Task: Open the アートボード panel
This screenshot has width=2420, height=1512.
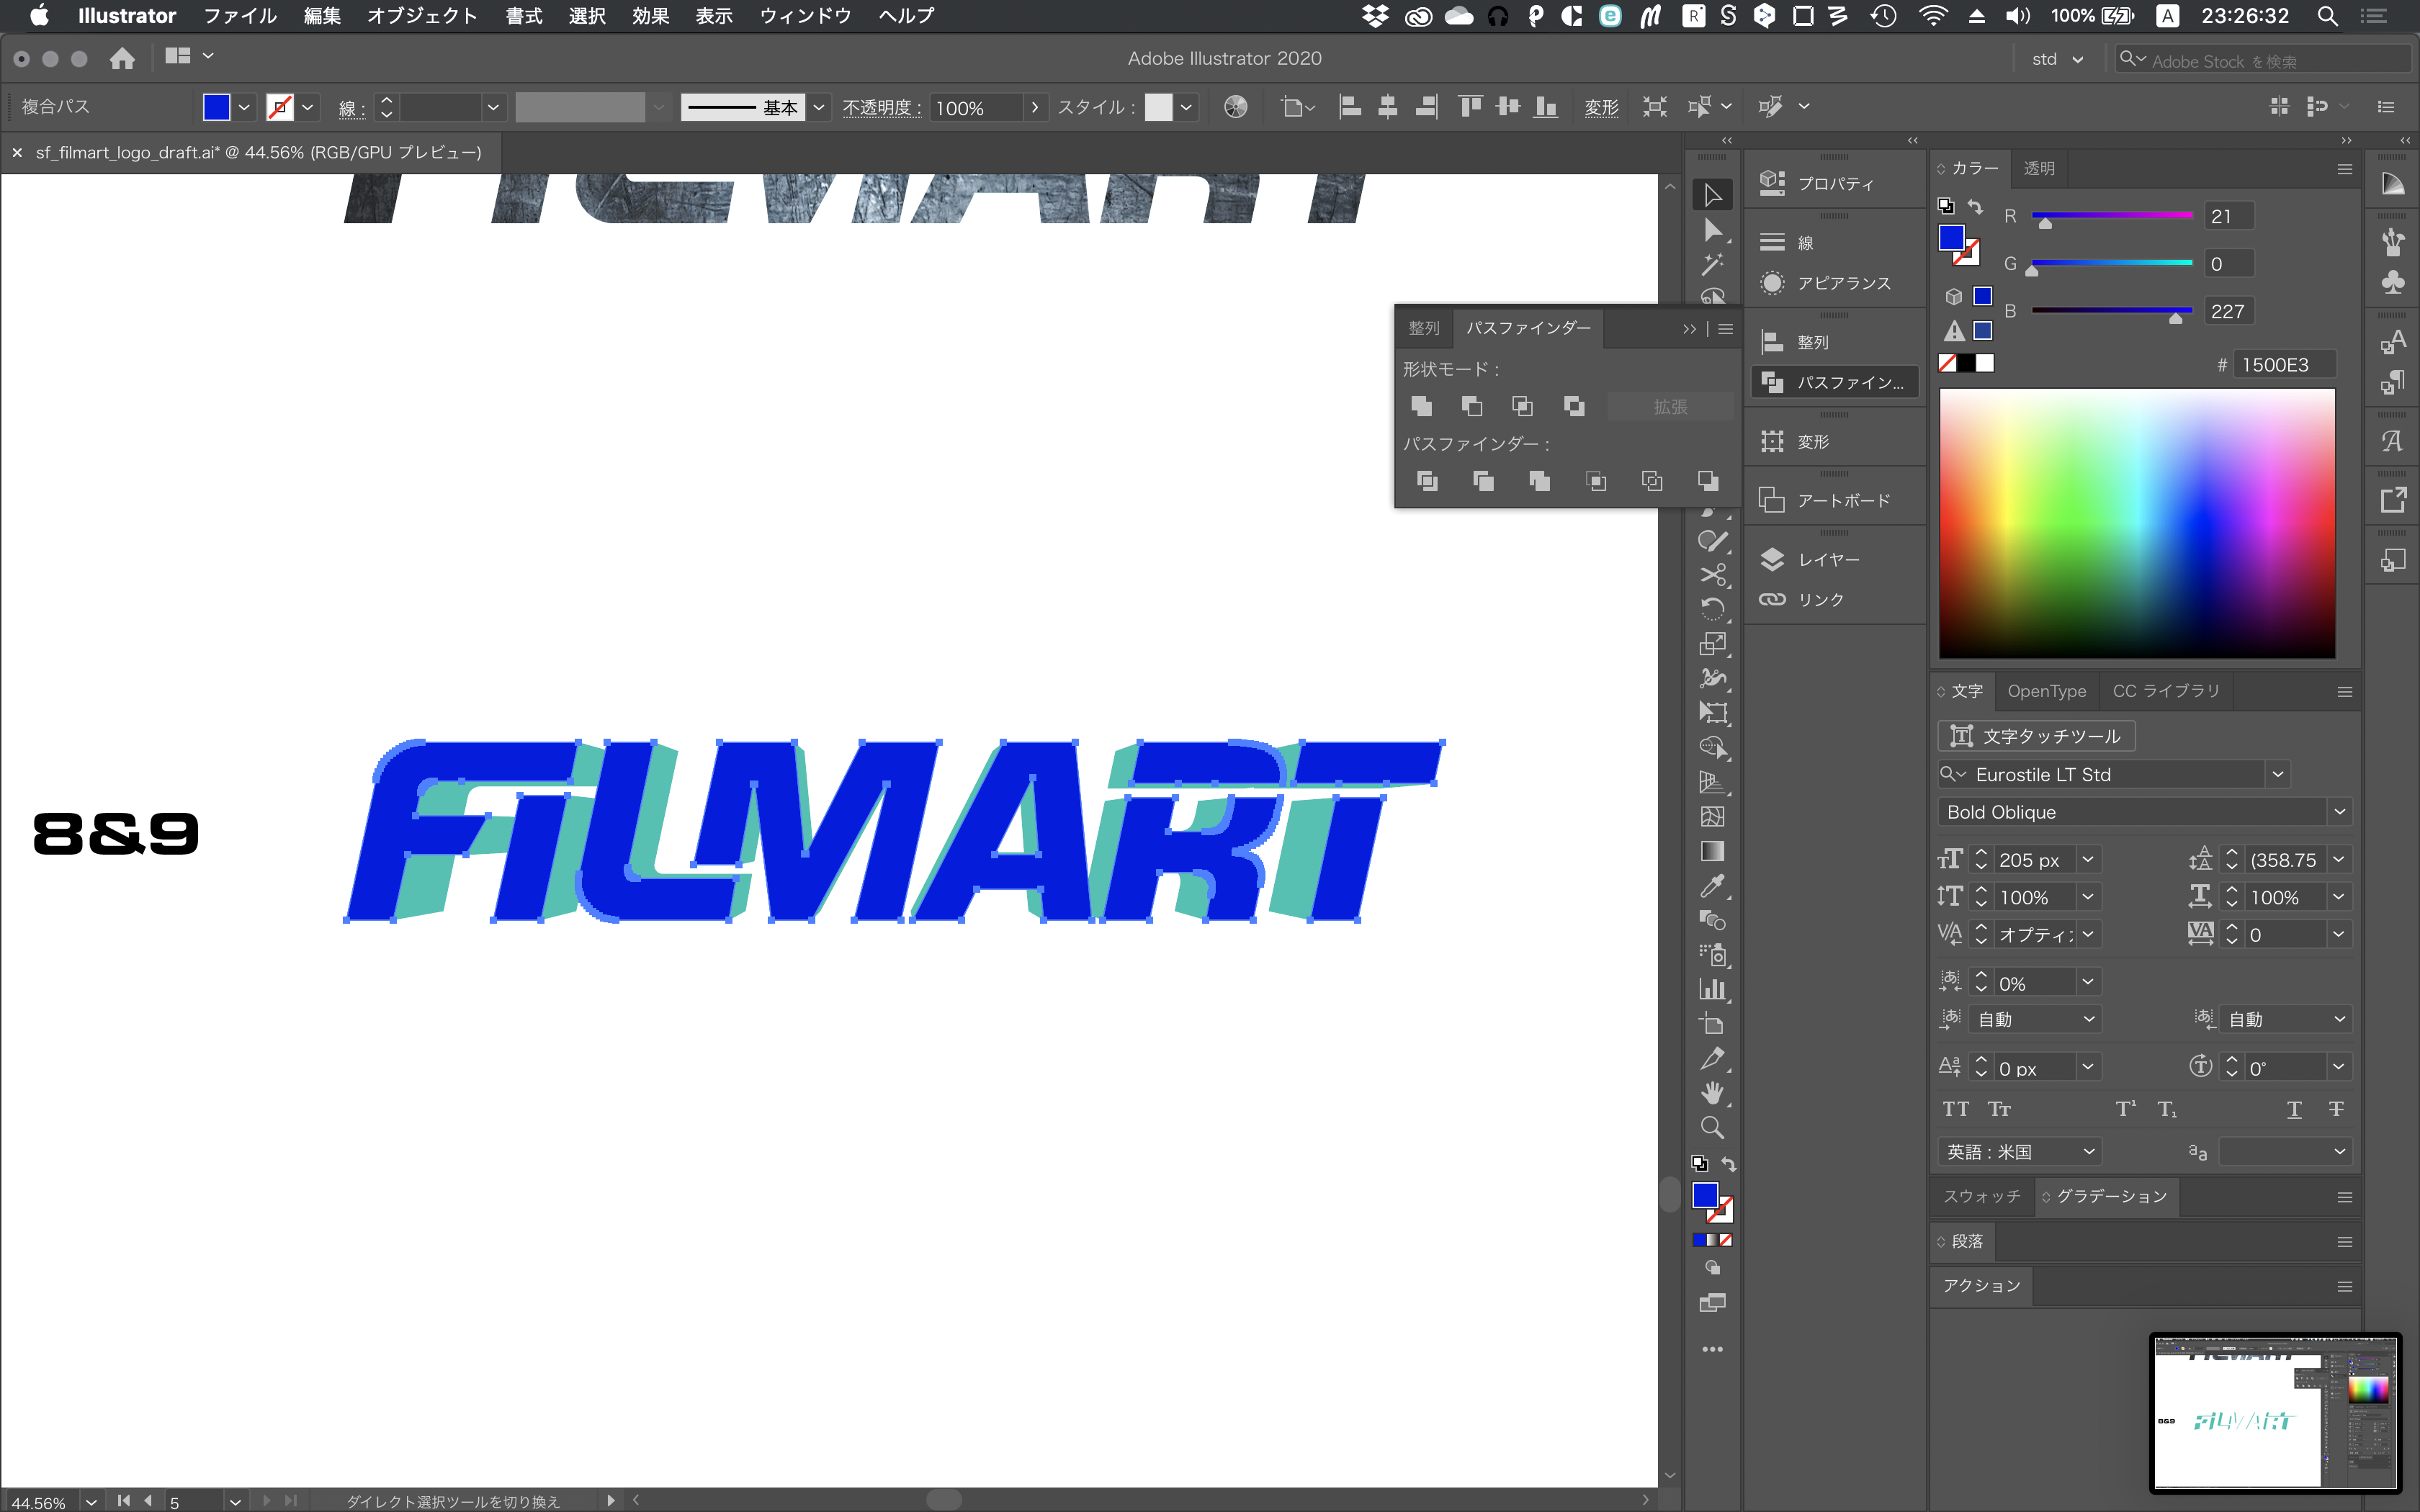Action: 1834,500
